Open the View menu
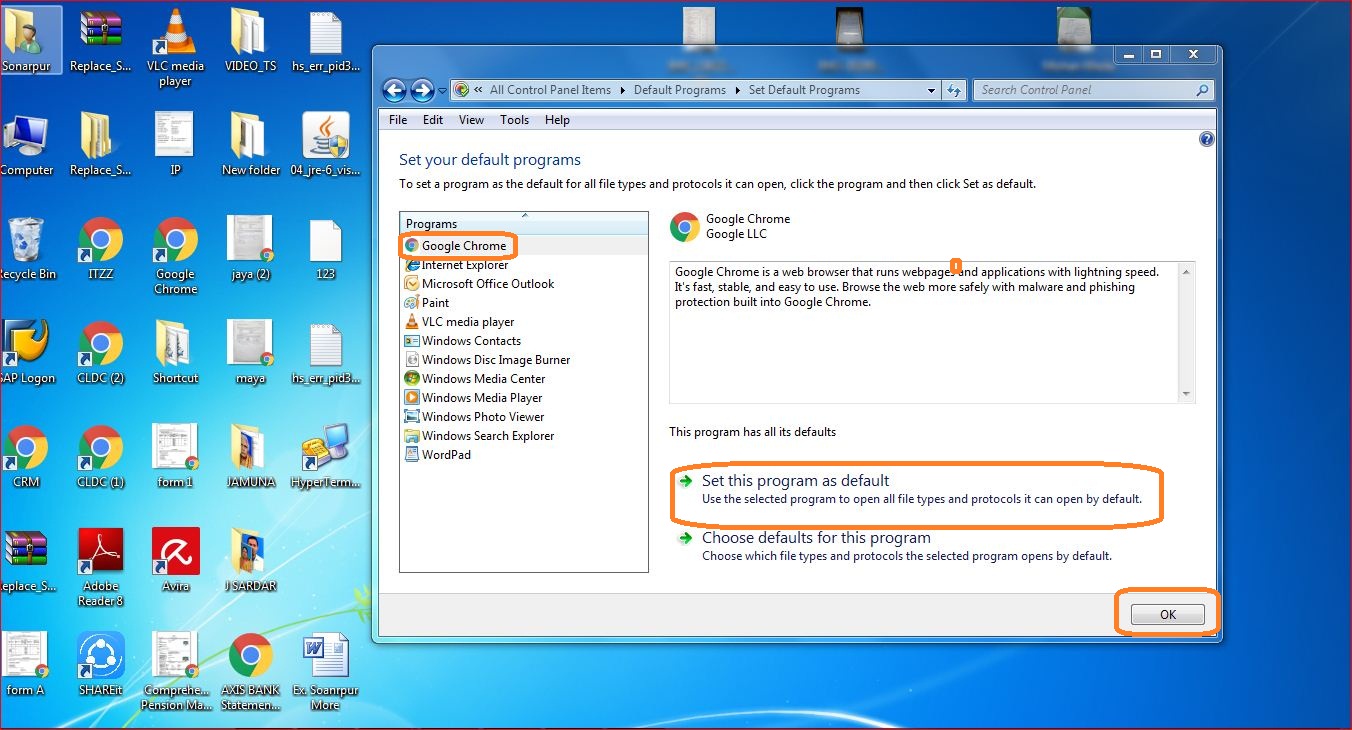 pos(471,120)
